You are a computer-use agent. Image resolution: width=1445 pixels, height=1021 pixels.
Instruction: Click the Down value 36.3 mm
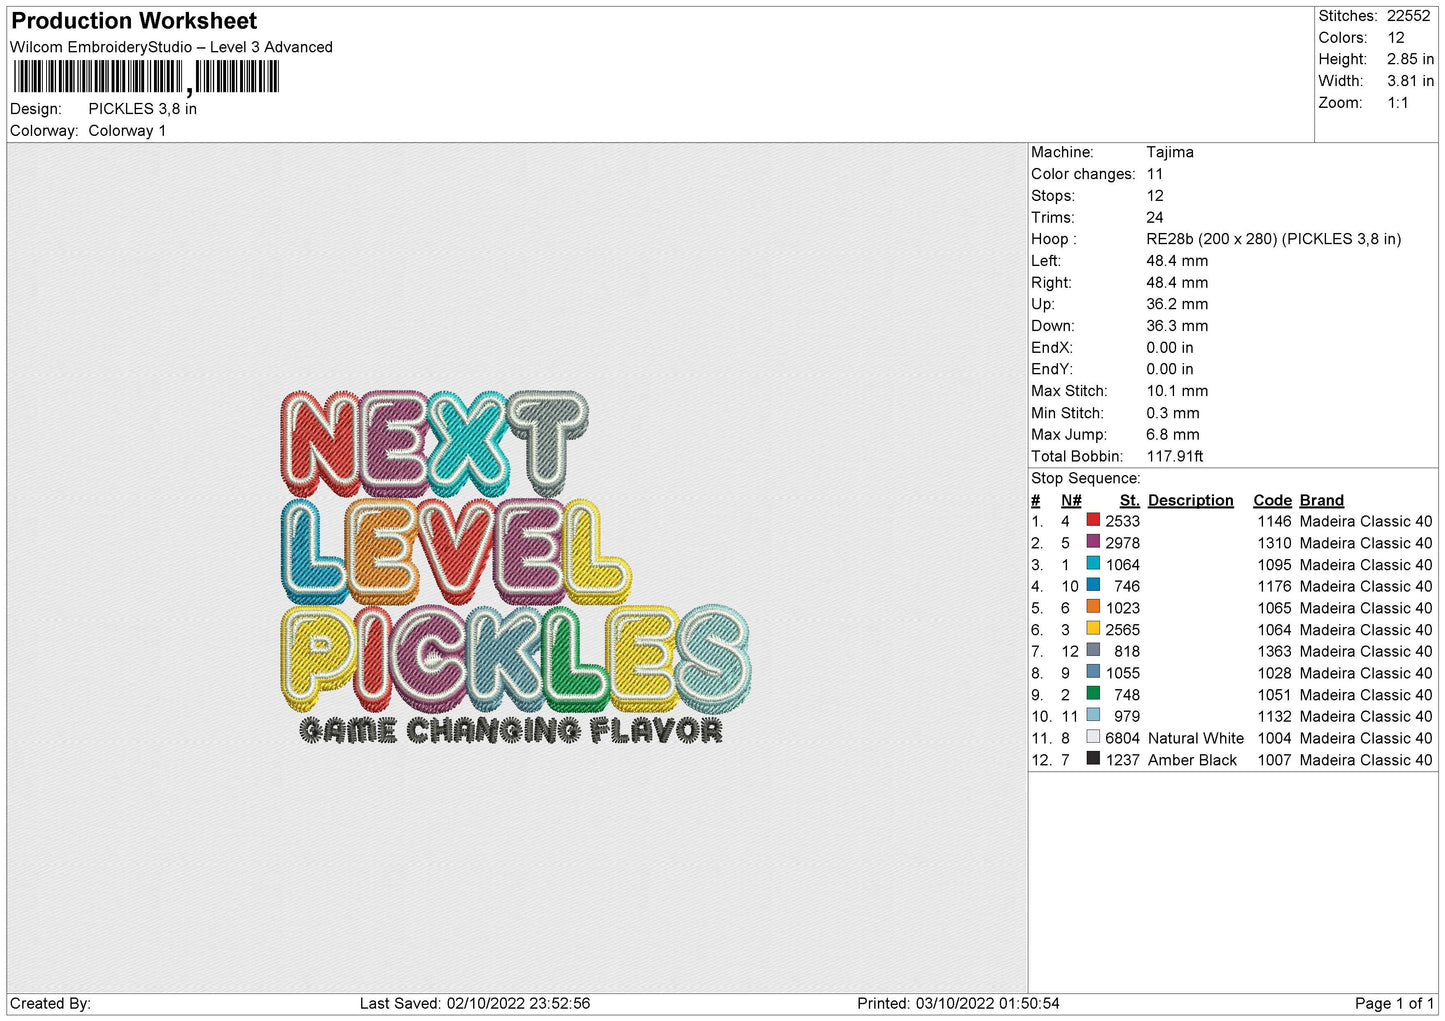pyautogui.click(x=1177, y=326)
